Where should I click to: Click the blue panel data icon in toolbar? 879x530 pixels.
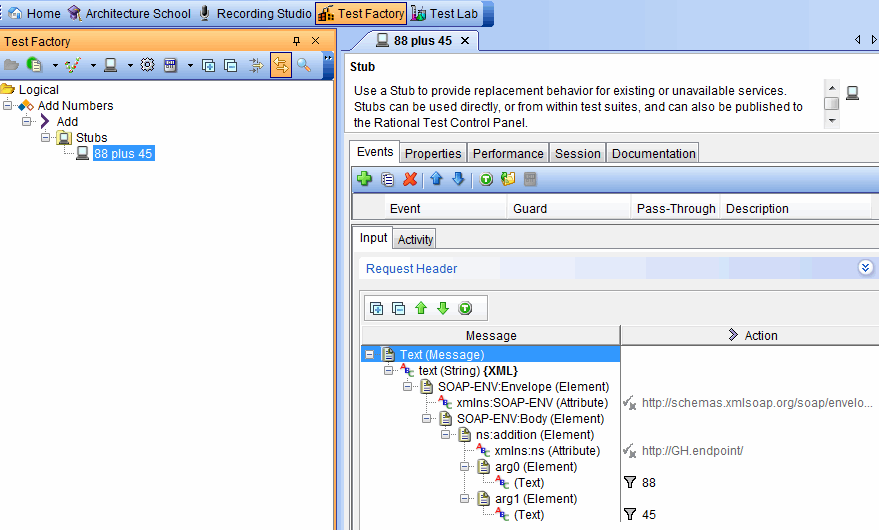tap(170, 65)
